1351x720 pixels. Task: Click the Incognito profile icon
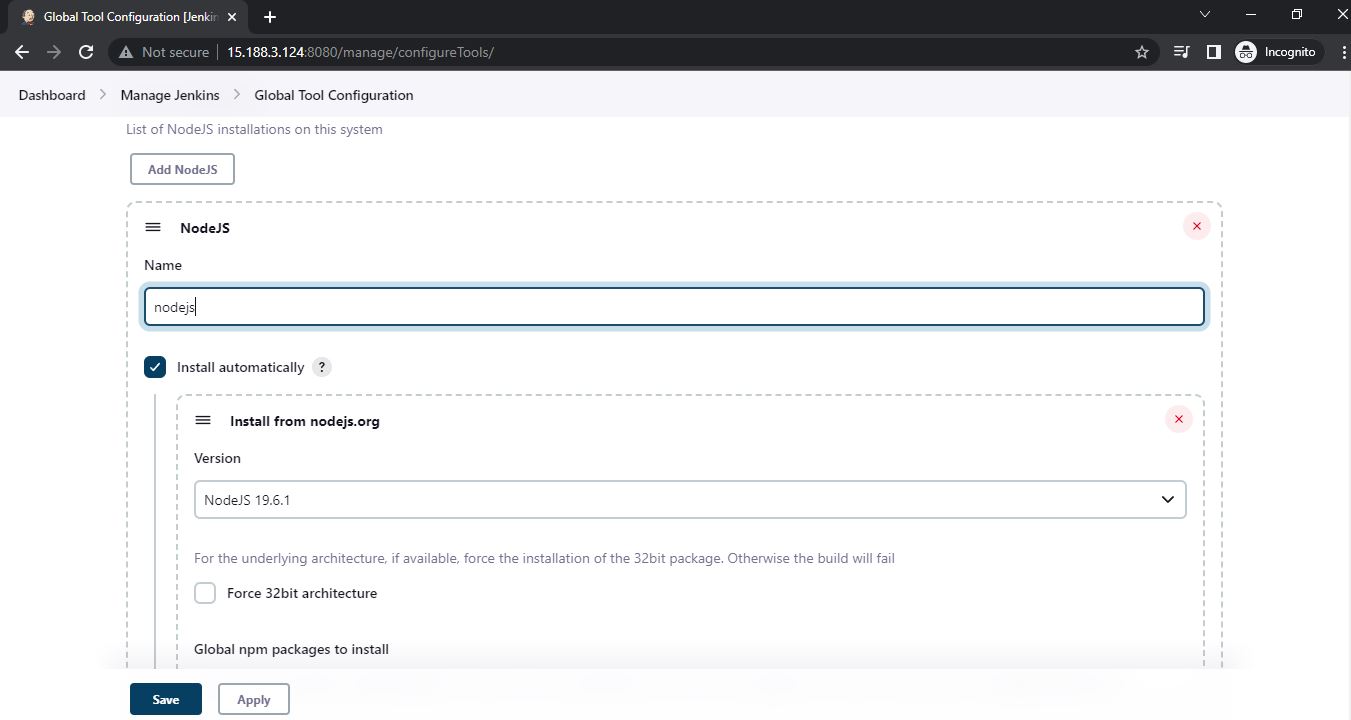tap(1245, 51)
